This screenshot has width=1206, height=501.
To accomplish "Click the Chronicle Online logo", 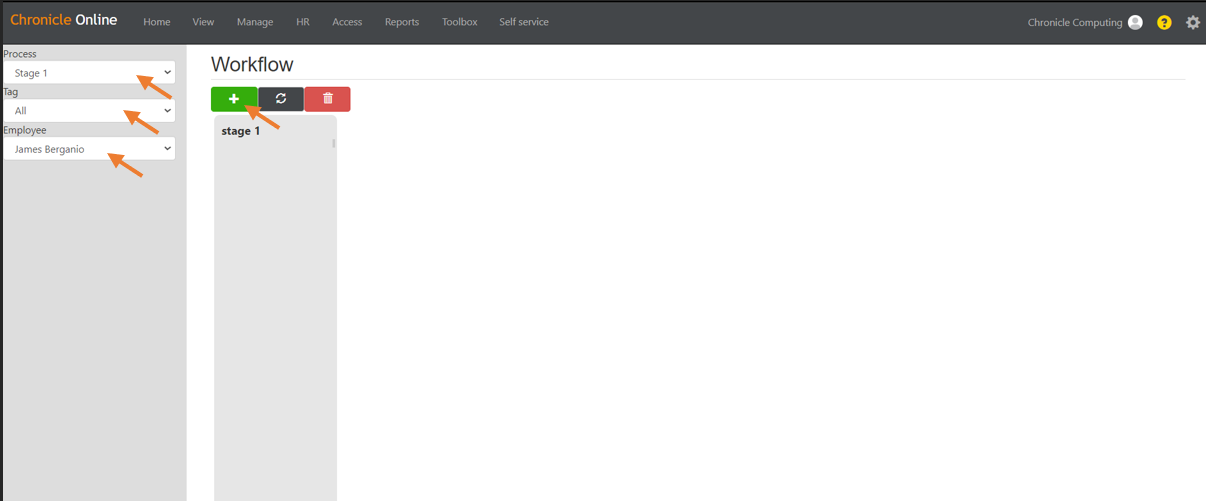I will click(x=64, y=20).
